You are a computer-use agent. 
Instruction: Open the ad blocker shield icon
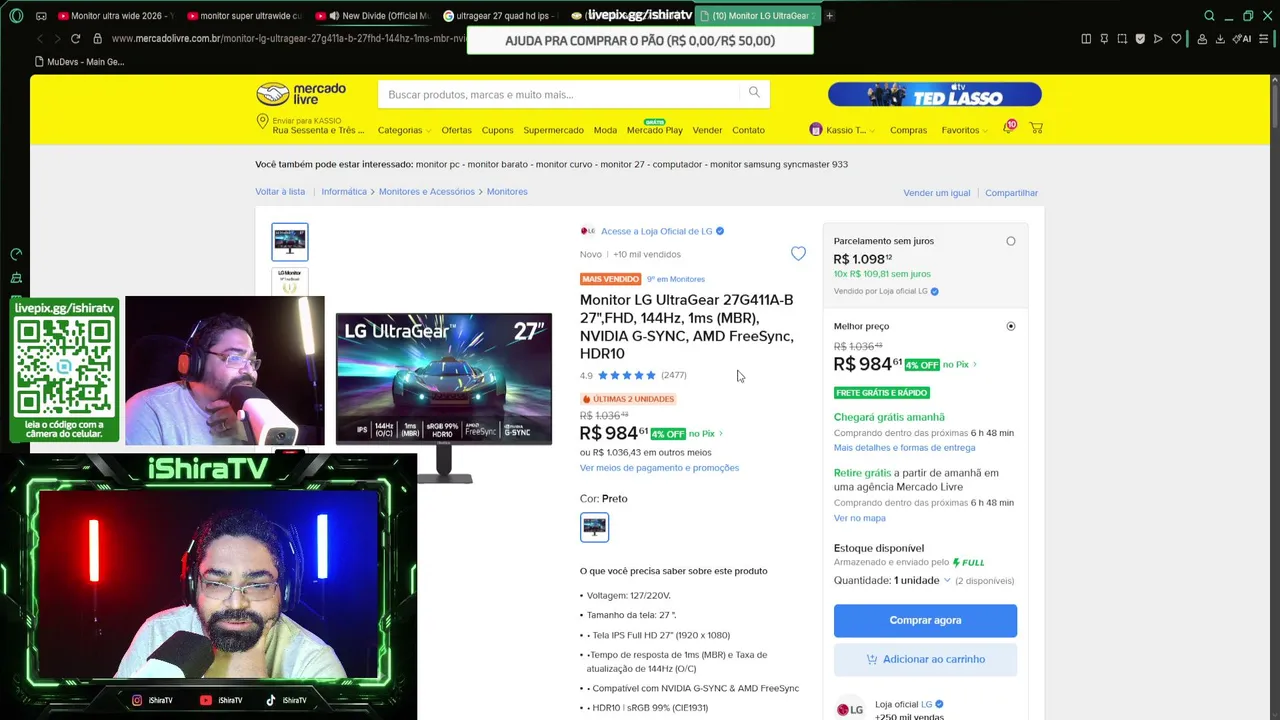(x=1140, y=39)
